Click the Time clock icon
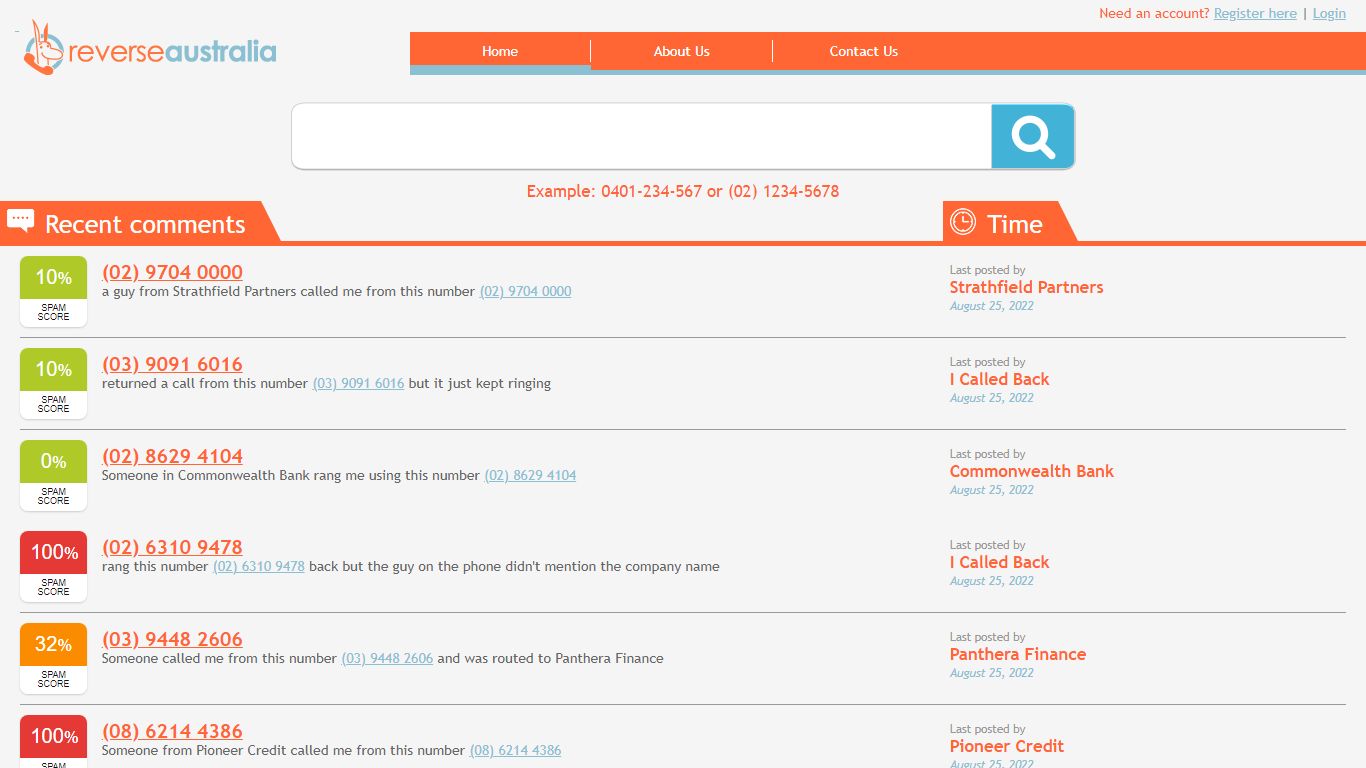Viewport: 1366px width, 768px height. click(962, 221)
